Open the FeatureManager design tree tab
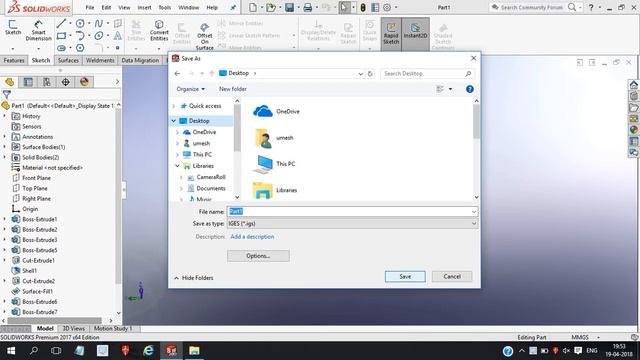Viewport: 640px width, 360px height. [x=9, y=82]
